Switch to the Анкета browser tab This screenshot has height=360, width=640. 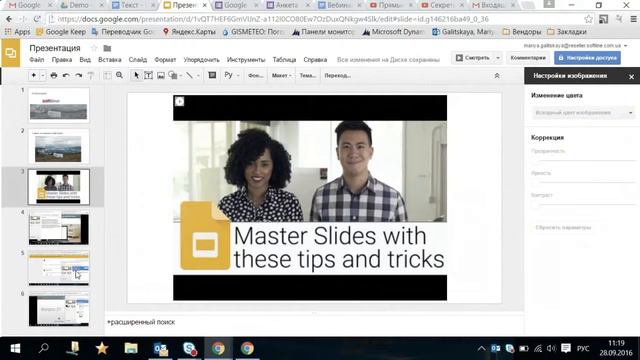pyautogui.click(x=287, y=5)
